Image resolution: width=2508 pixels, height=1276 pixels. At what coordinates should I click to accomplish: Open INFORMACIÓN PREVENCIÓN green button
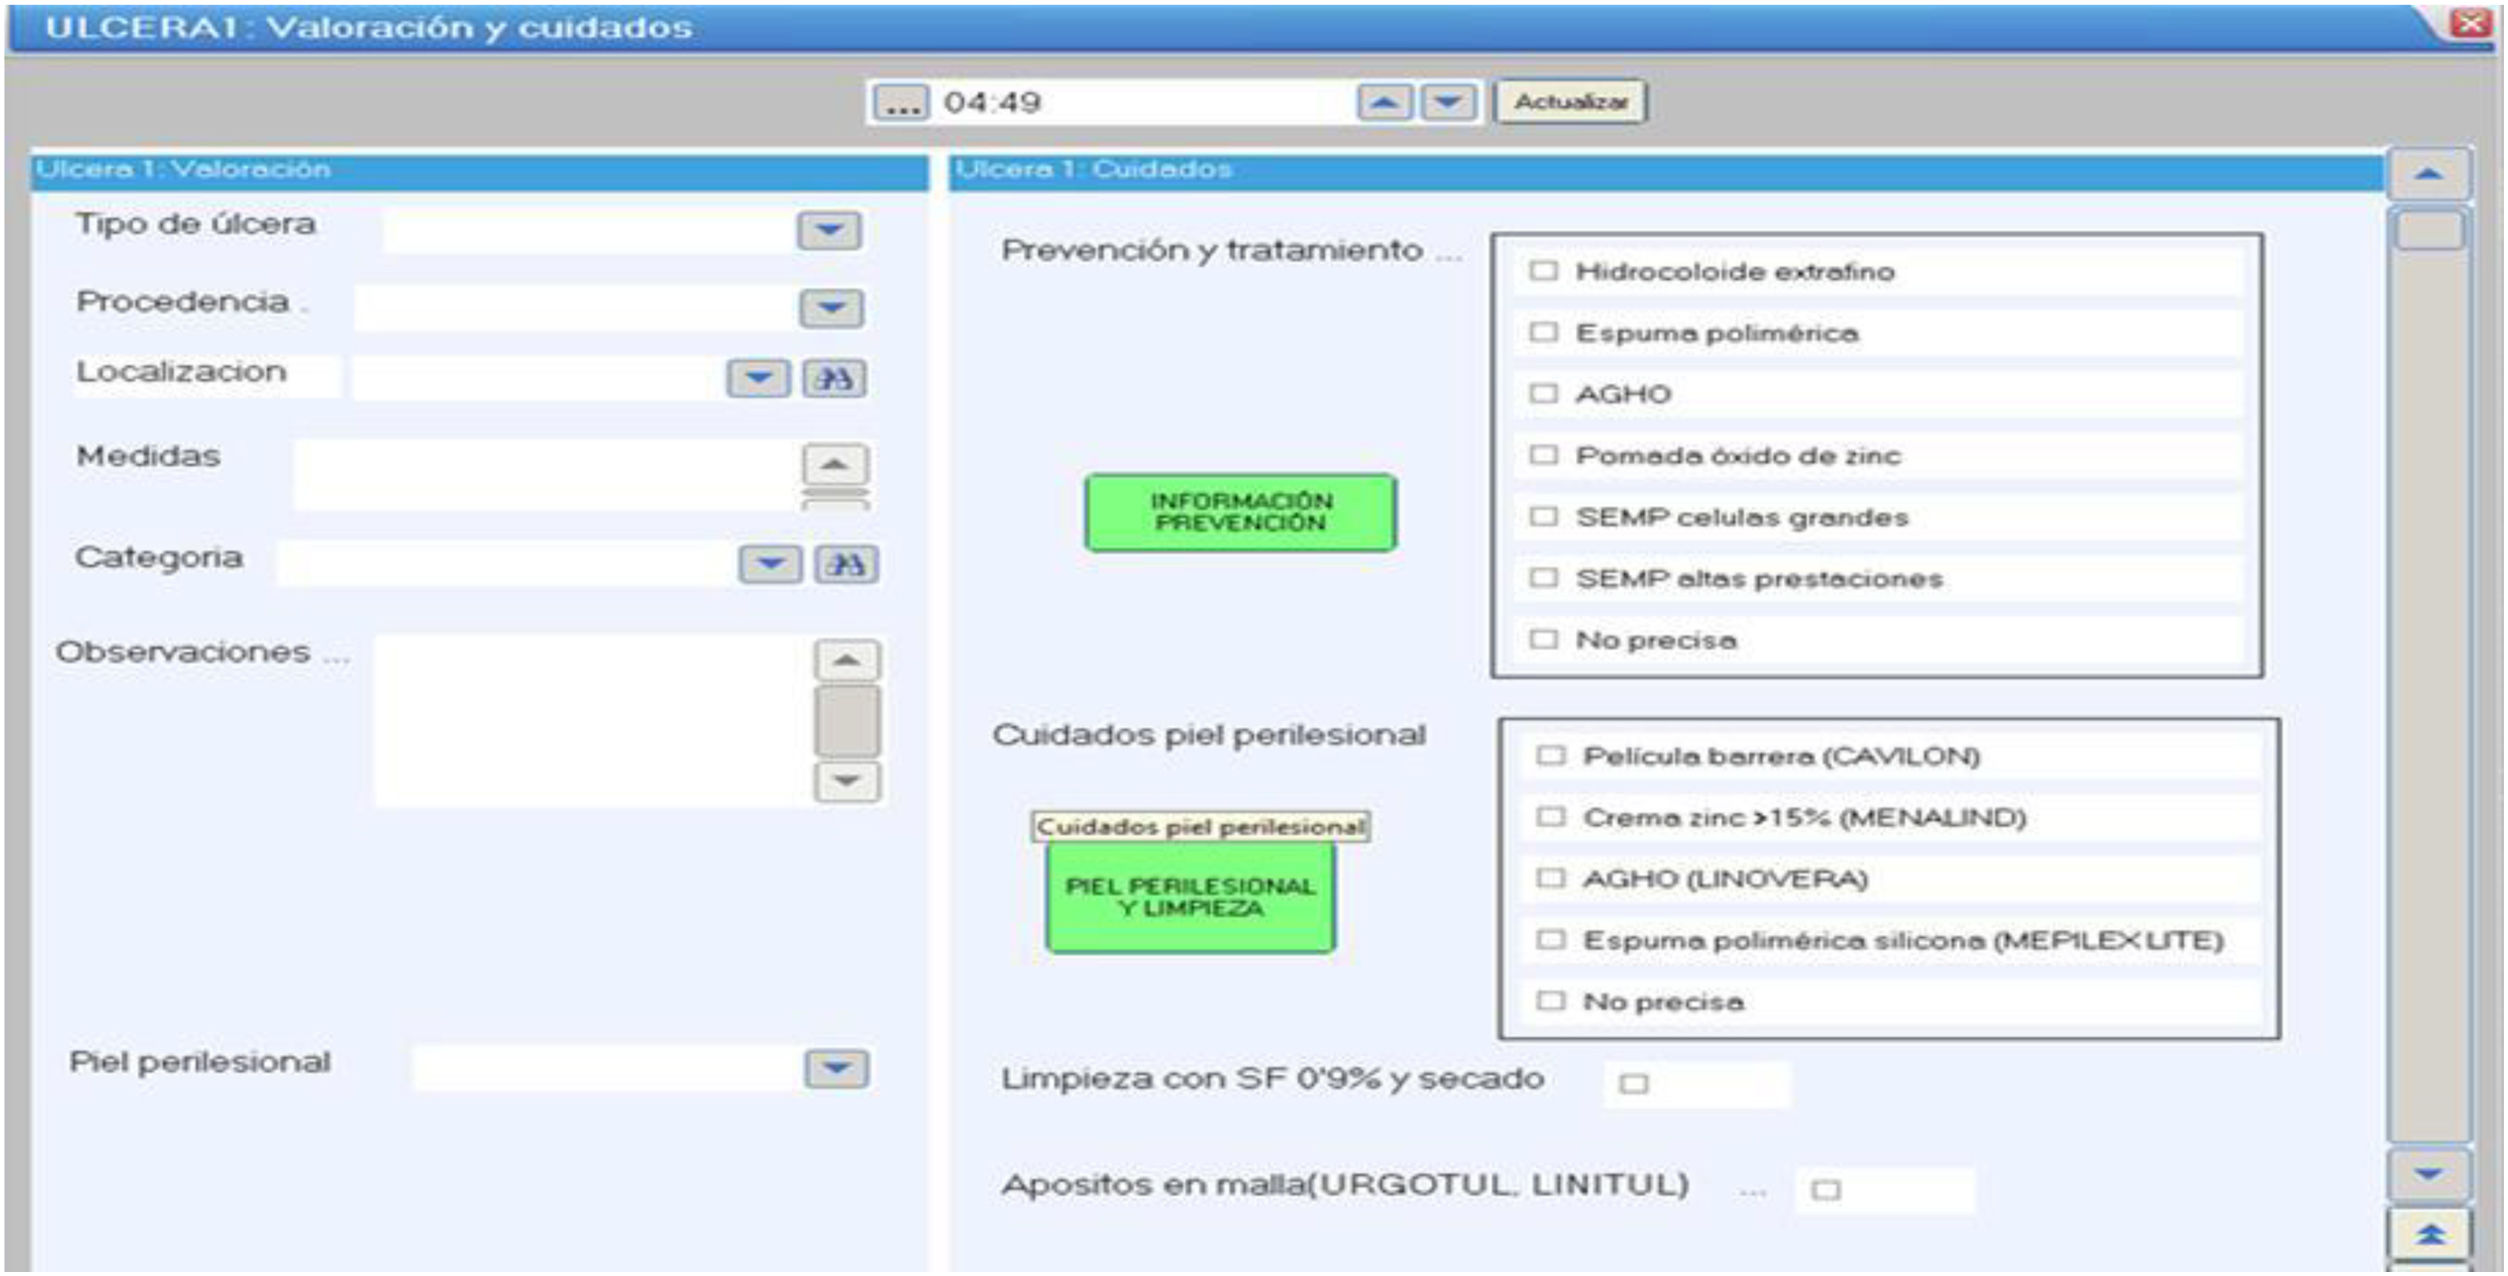coord(1240,512)
